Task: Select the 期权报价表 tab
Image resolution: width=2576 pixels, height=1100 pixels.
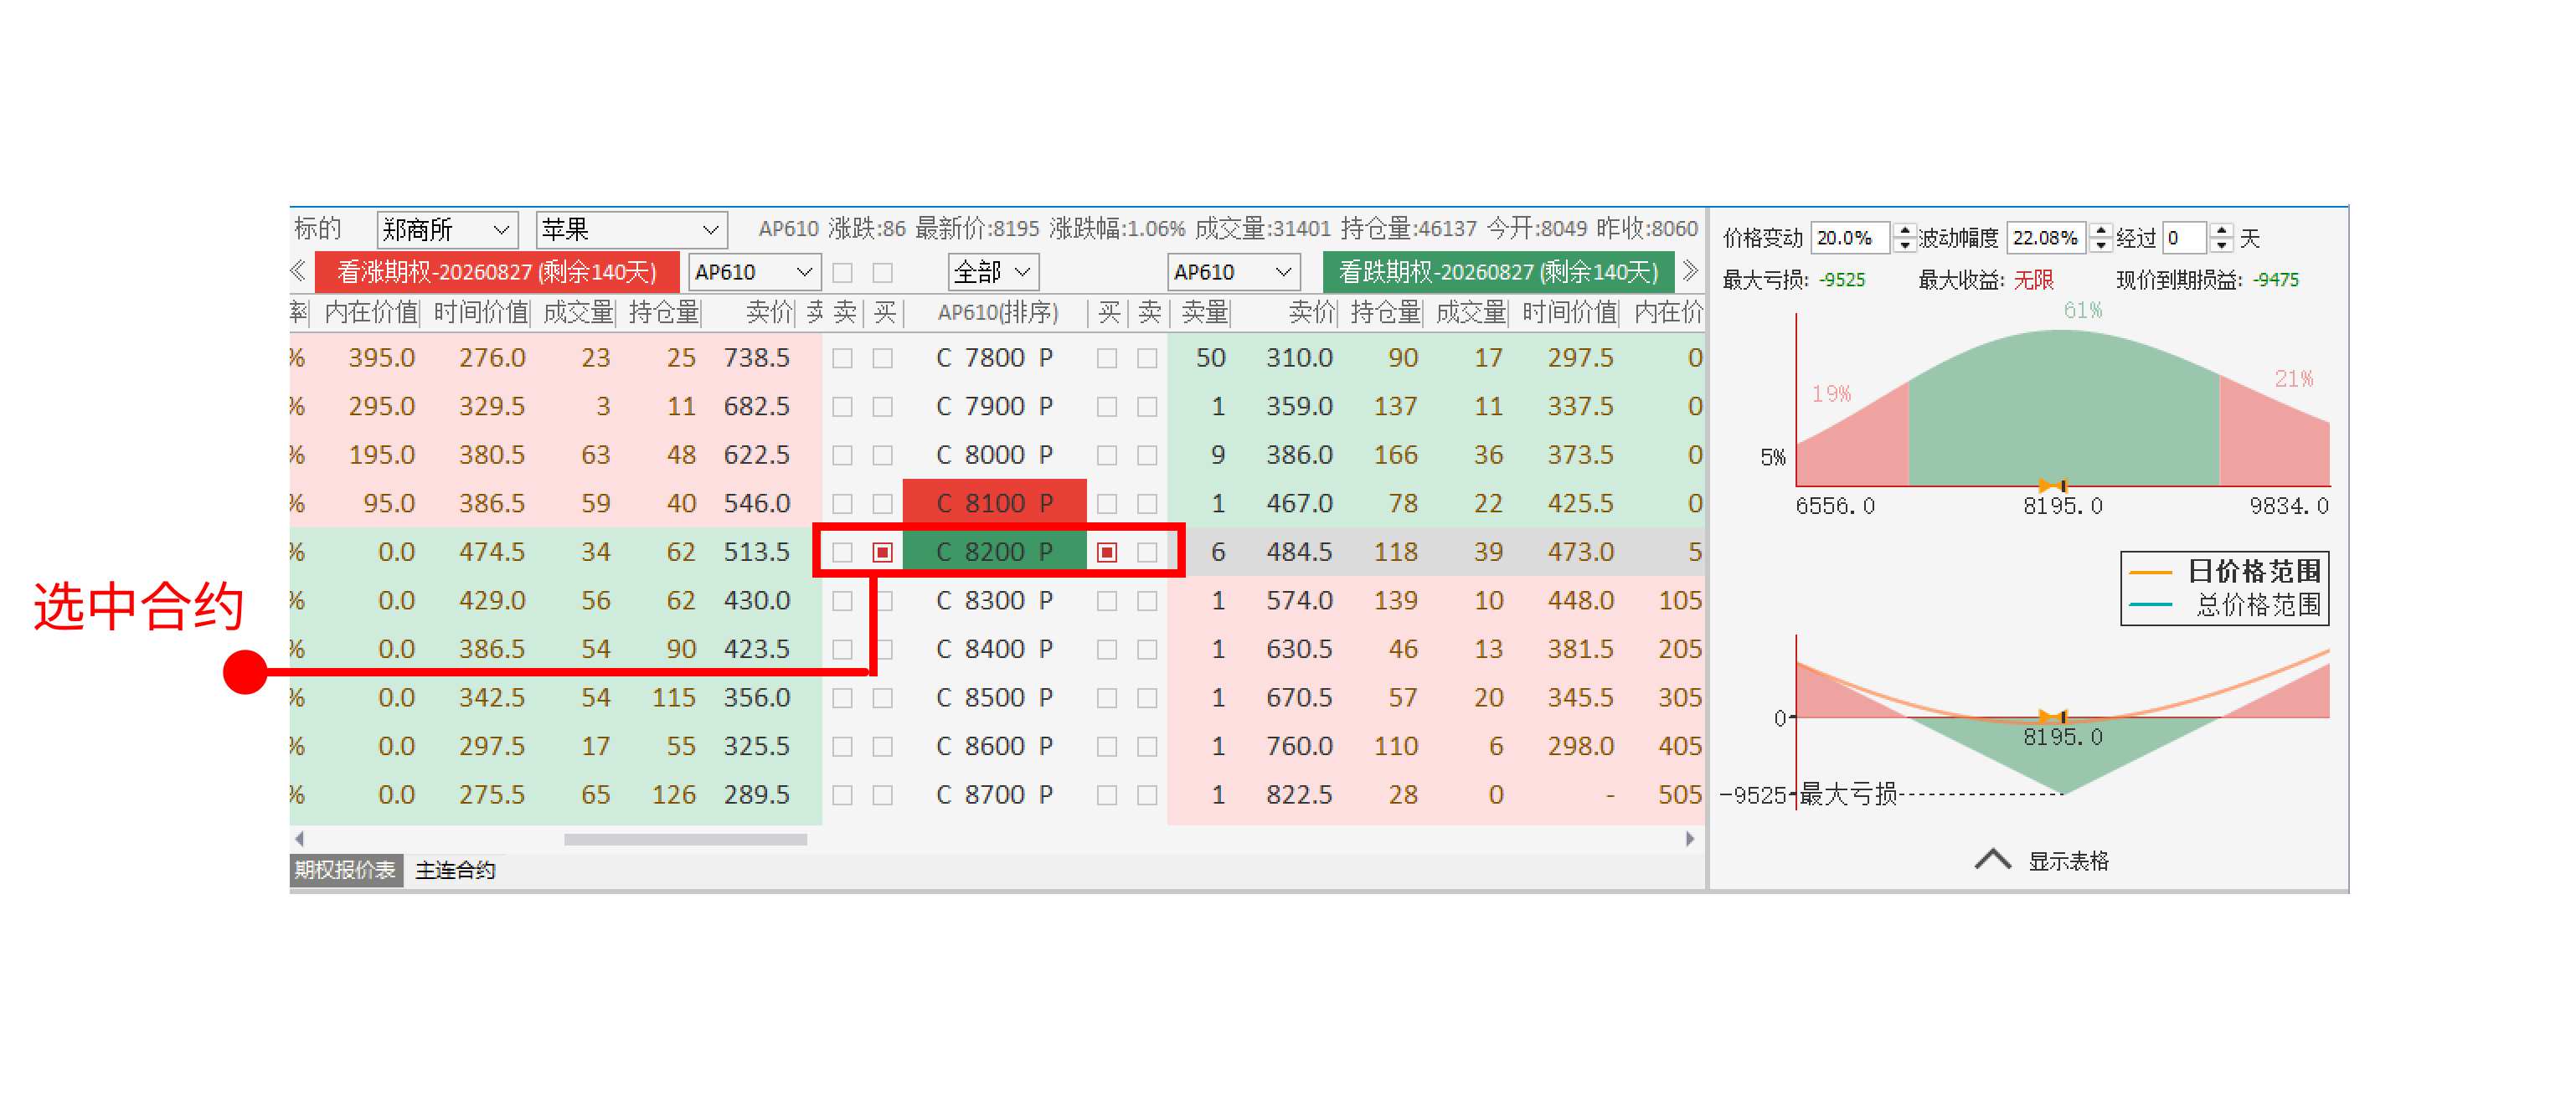Action: pos(345,870)
